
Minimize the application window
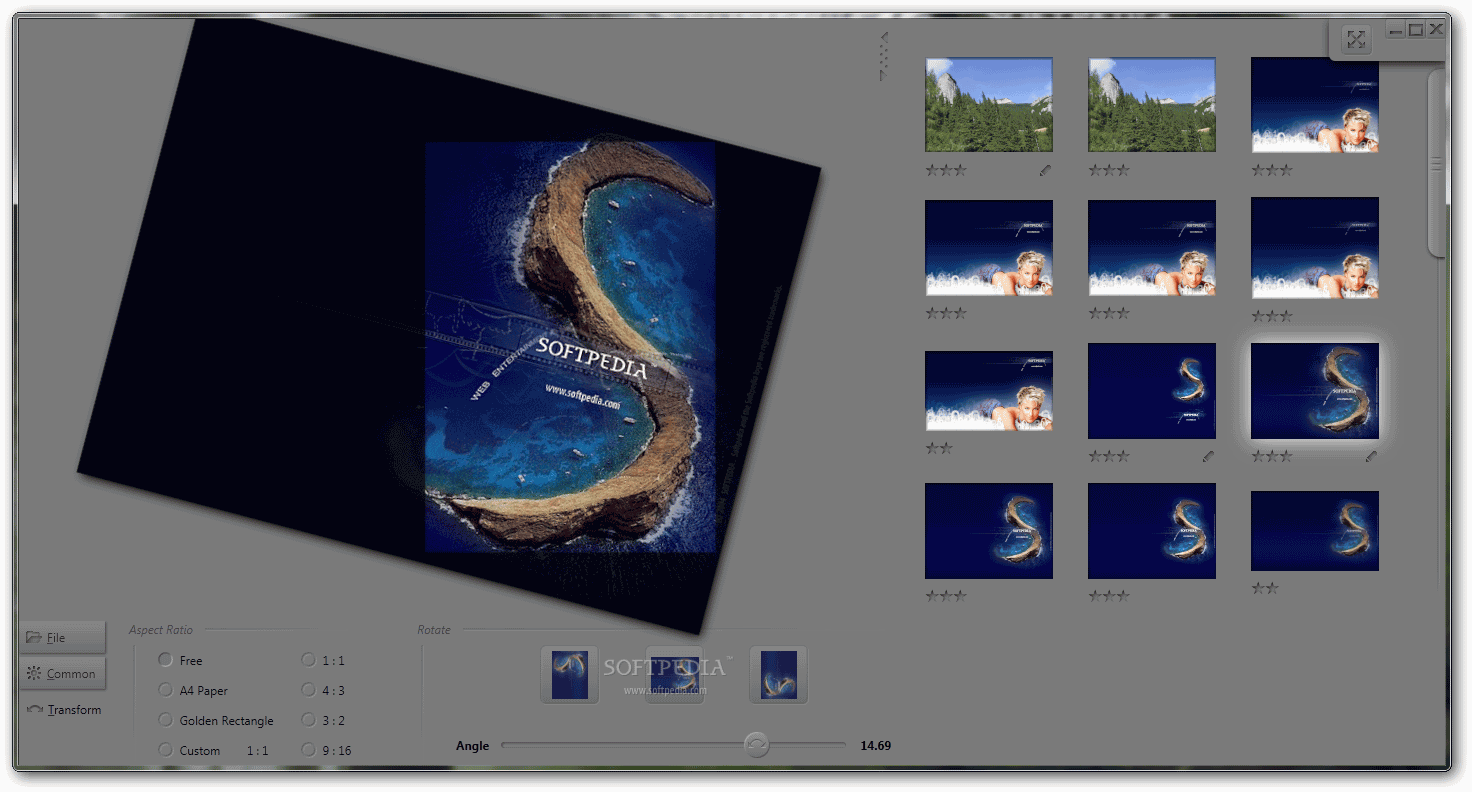point(1396,30)
